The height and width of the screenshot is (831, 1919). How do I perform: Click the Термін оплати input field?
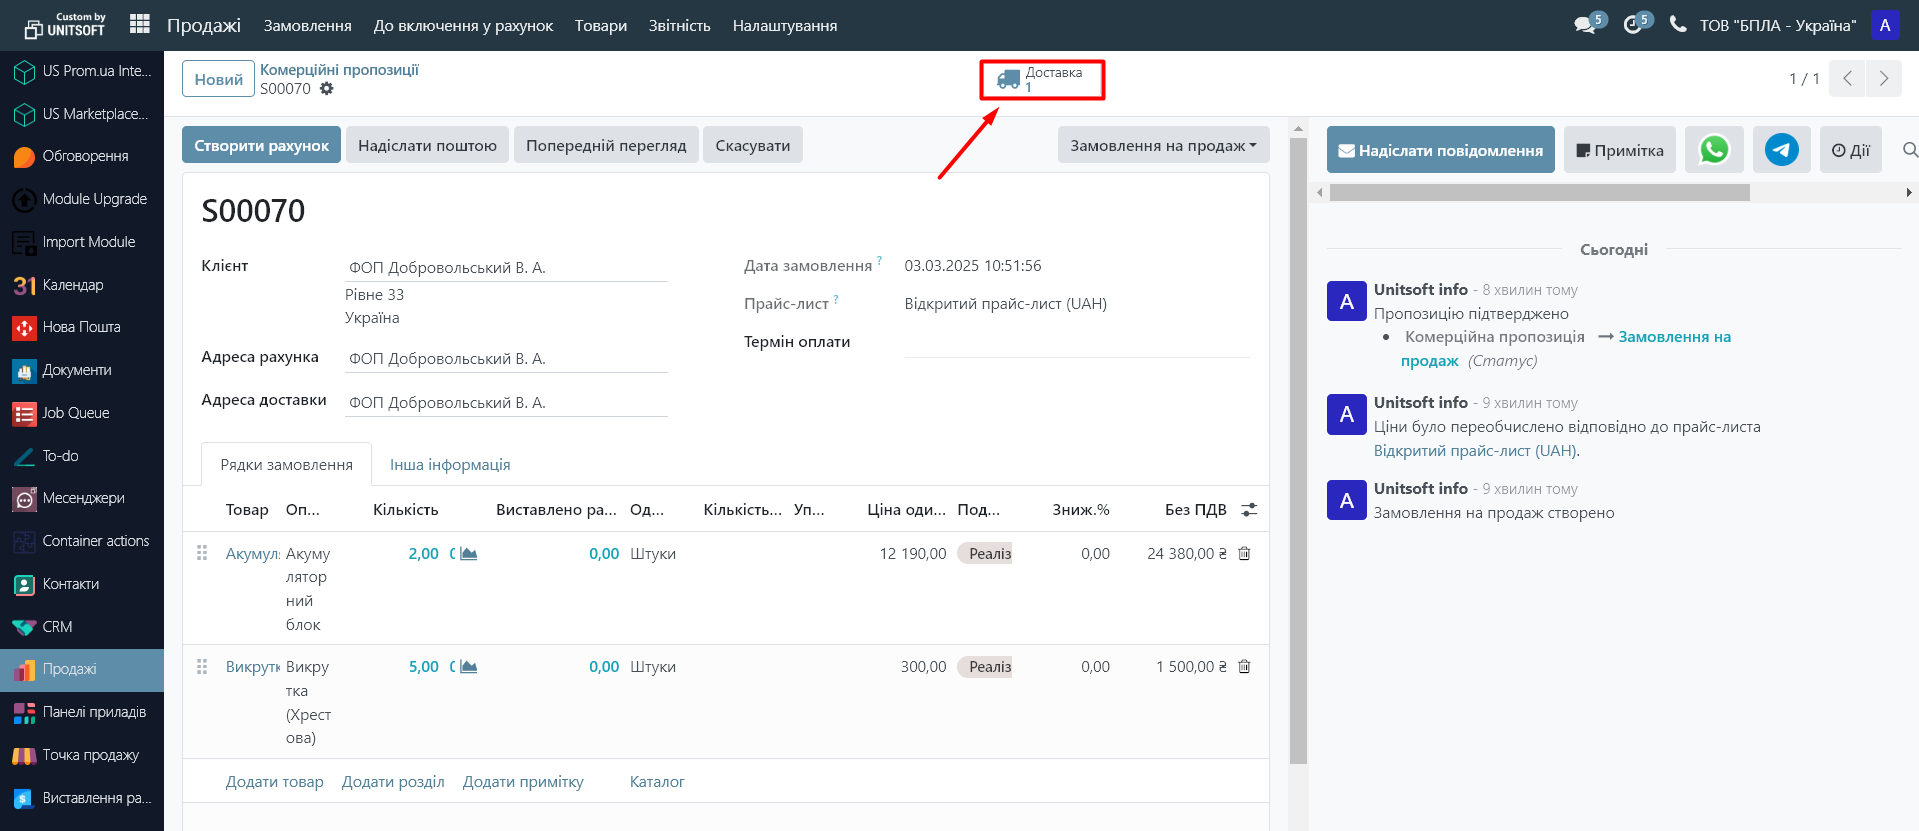[x=1076, y=342]
